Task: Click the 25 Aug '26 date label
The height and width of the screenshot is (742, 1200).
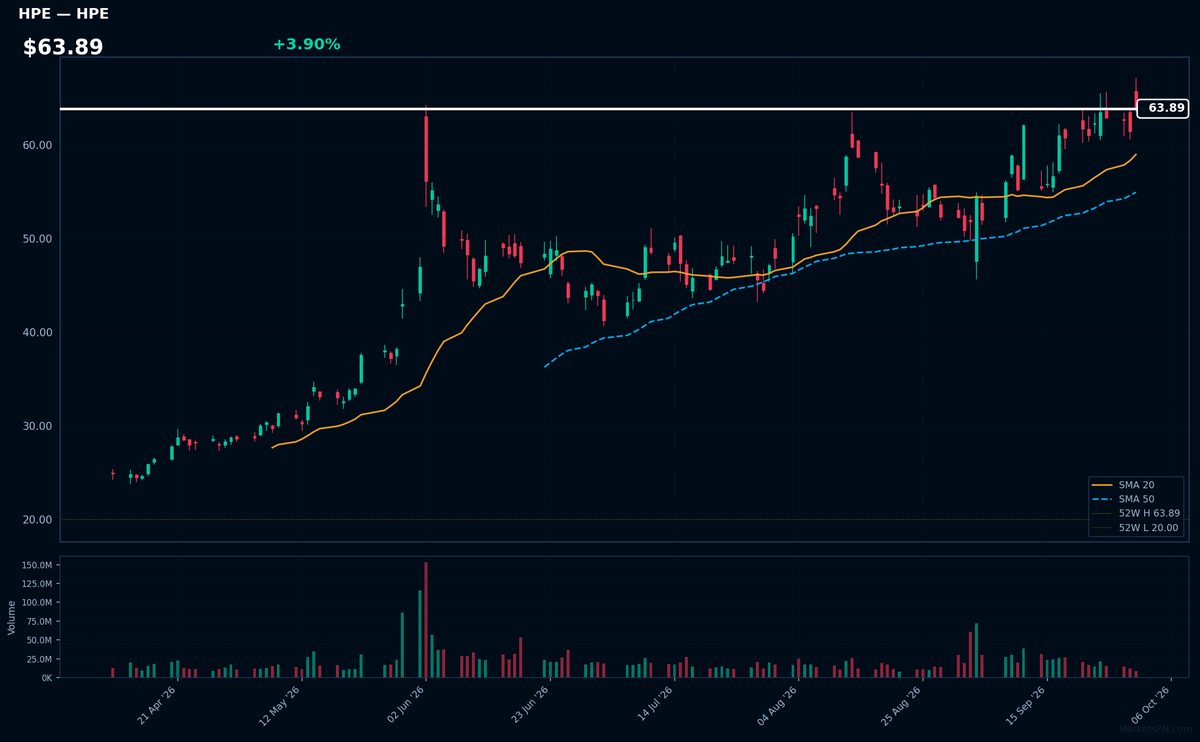Action: click(902, 705)
